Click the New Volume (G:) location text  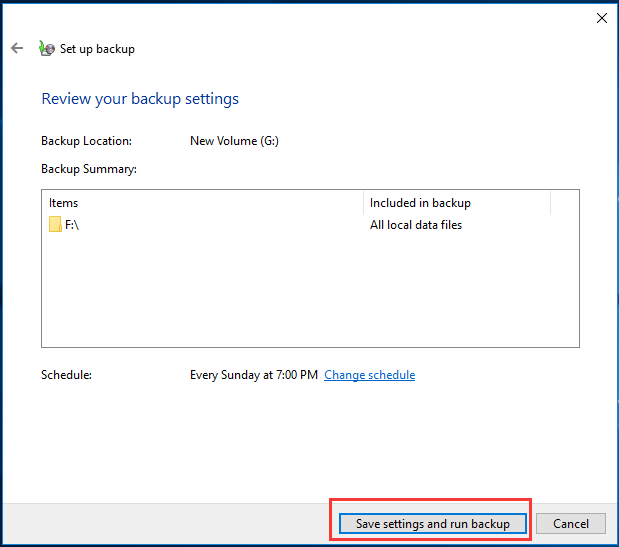(x=234, y=141)
